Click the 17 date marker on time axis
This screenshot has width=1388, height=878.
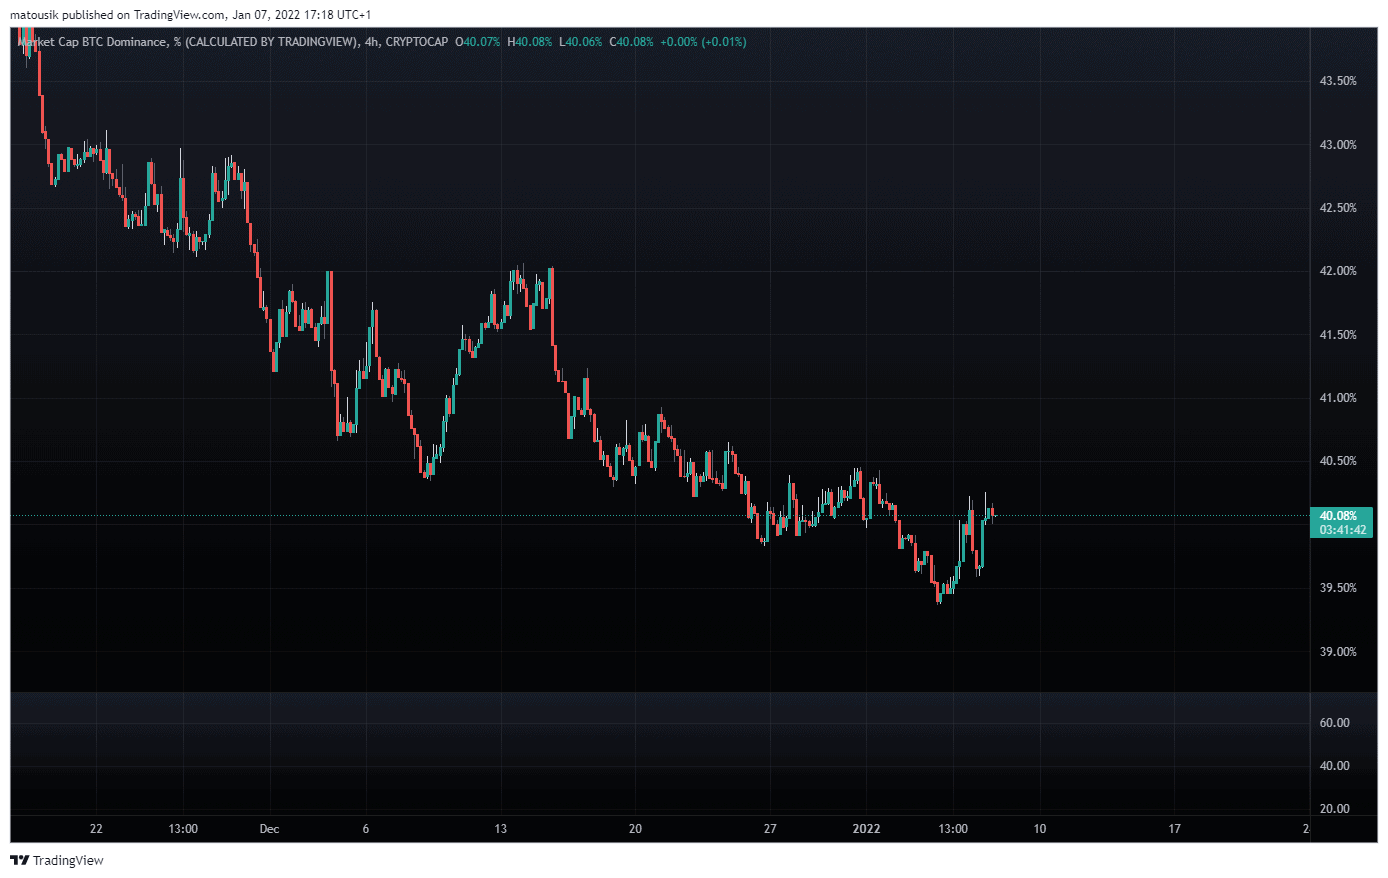(1174, 829)
